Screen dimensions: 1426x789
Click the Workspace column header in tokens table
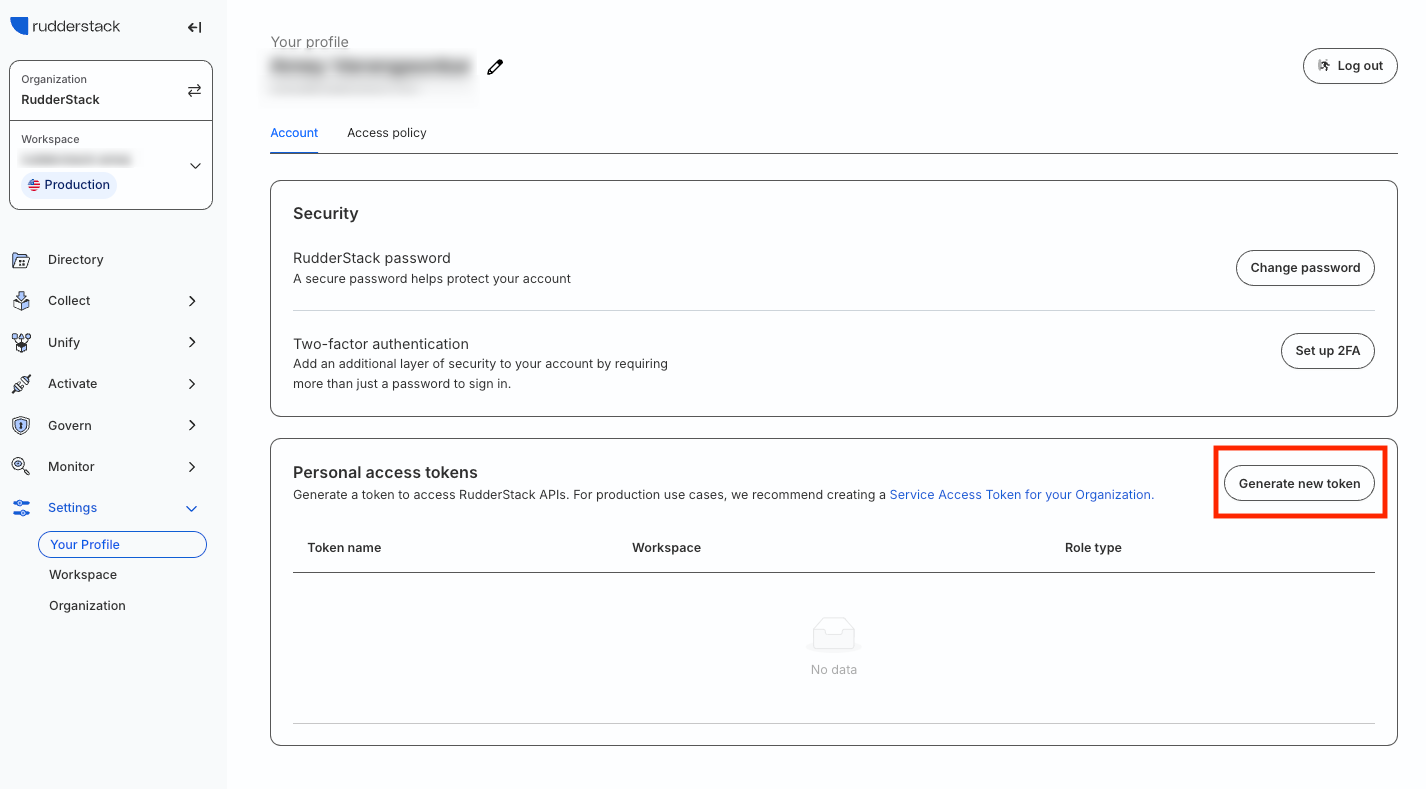[666, 548]
